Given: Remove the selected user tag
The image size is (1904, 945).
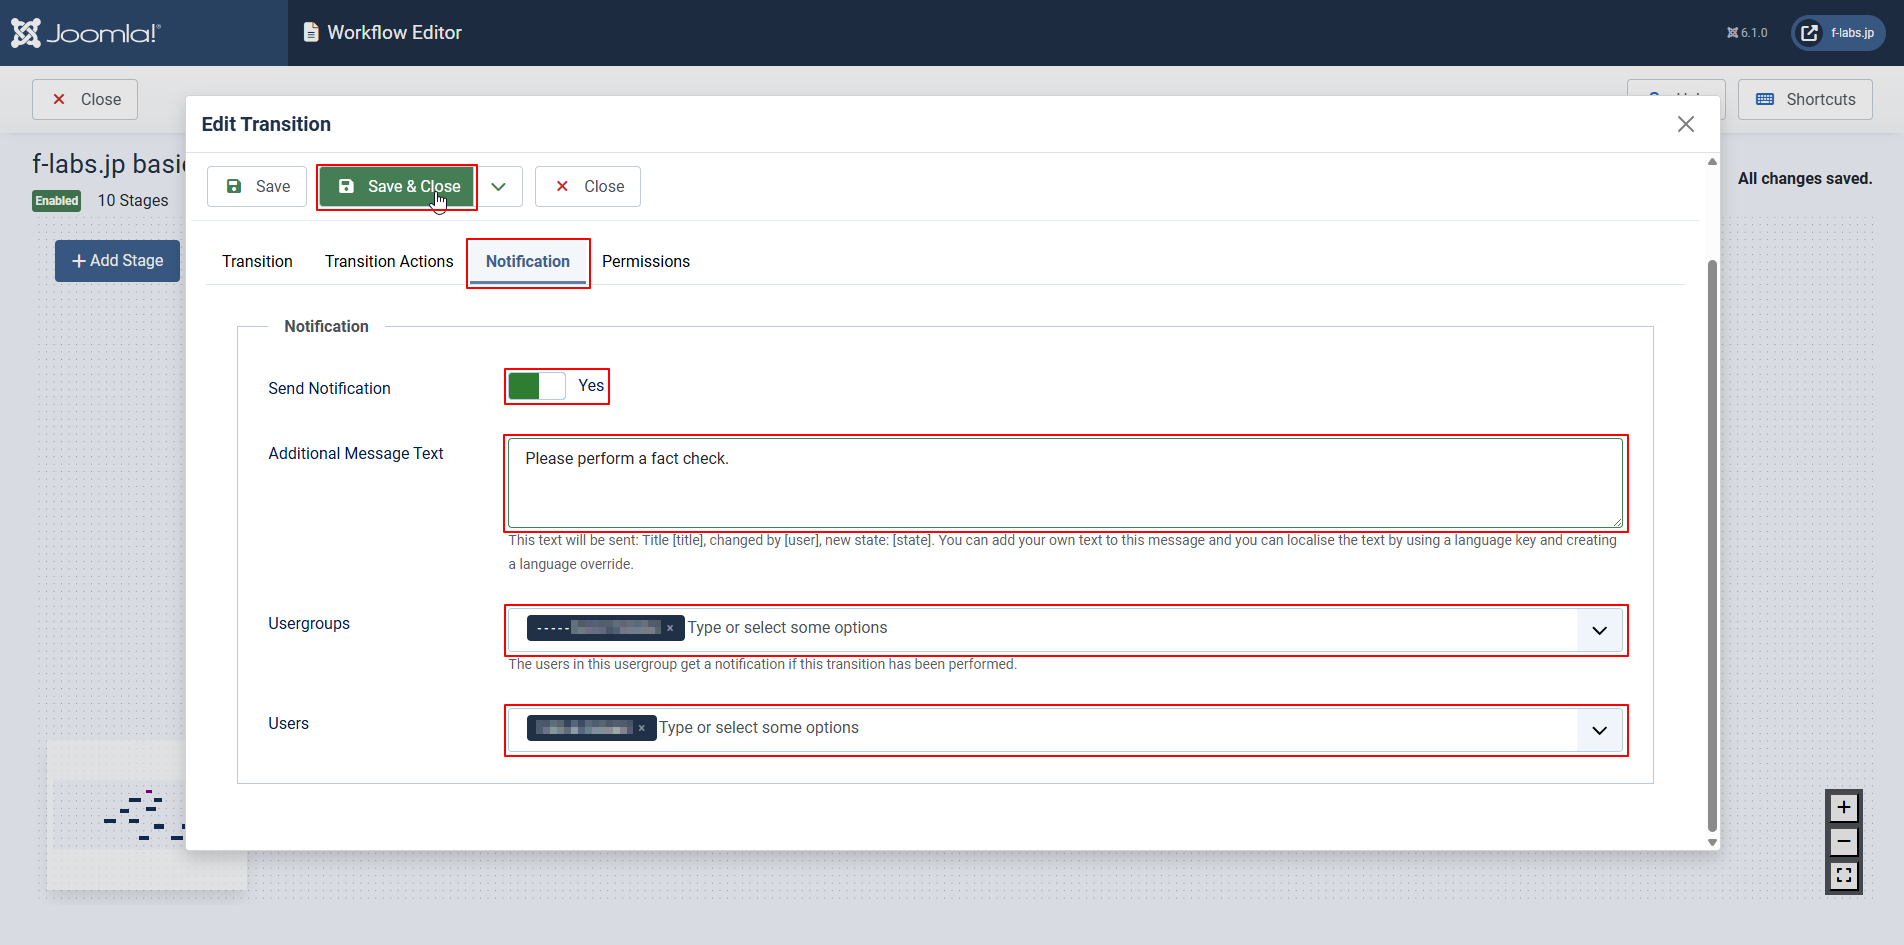Looking at the screenshot, I should click(642, 728).
